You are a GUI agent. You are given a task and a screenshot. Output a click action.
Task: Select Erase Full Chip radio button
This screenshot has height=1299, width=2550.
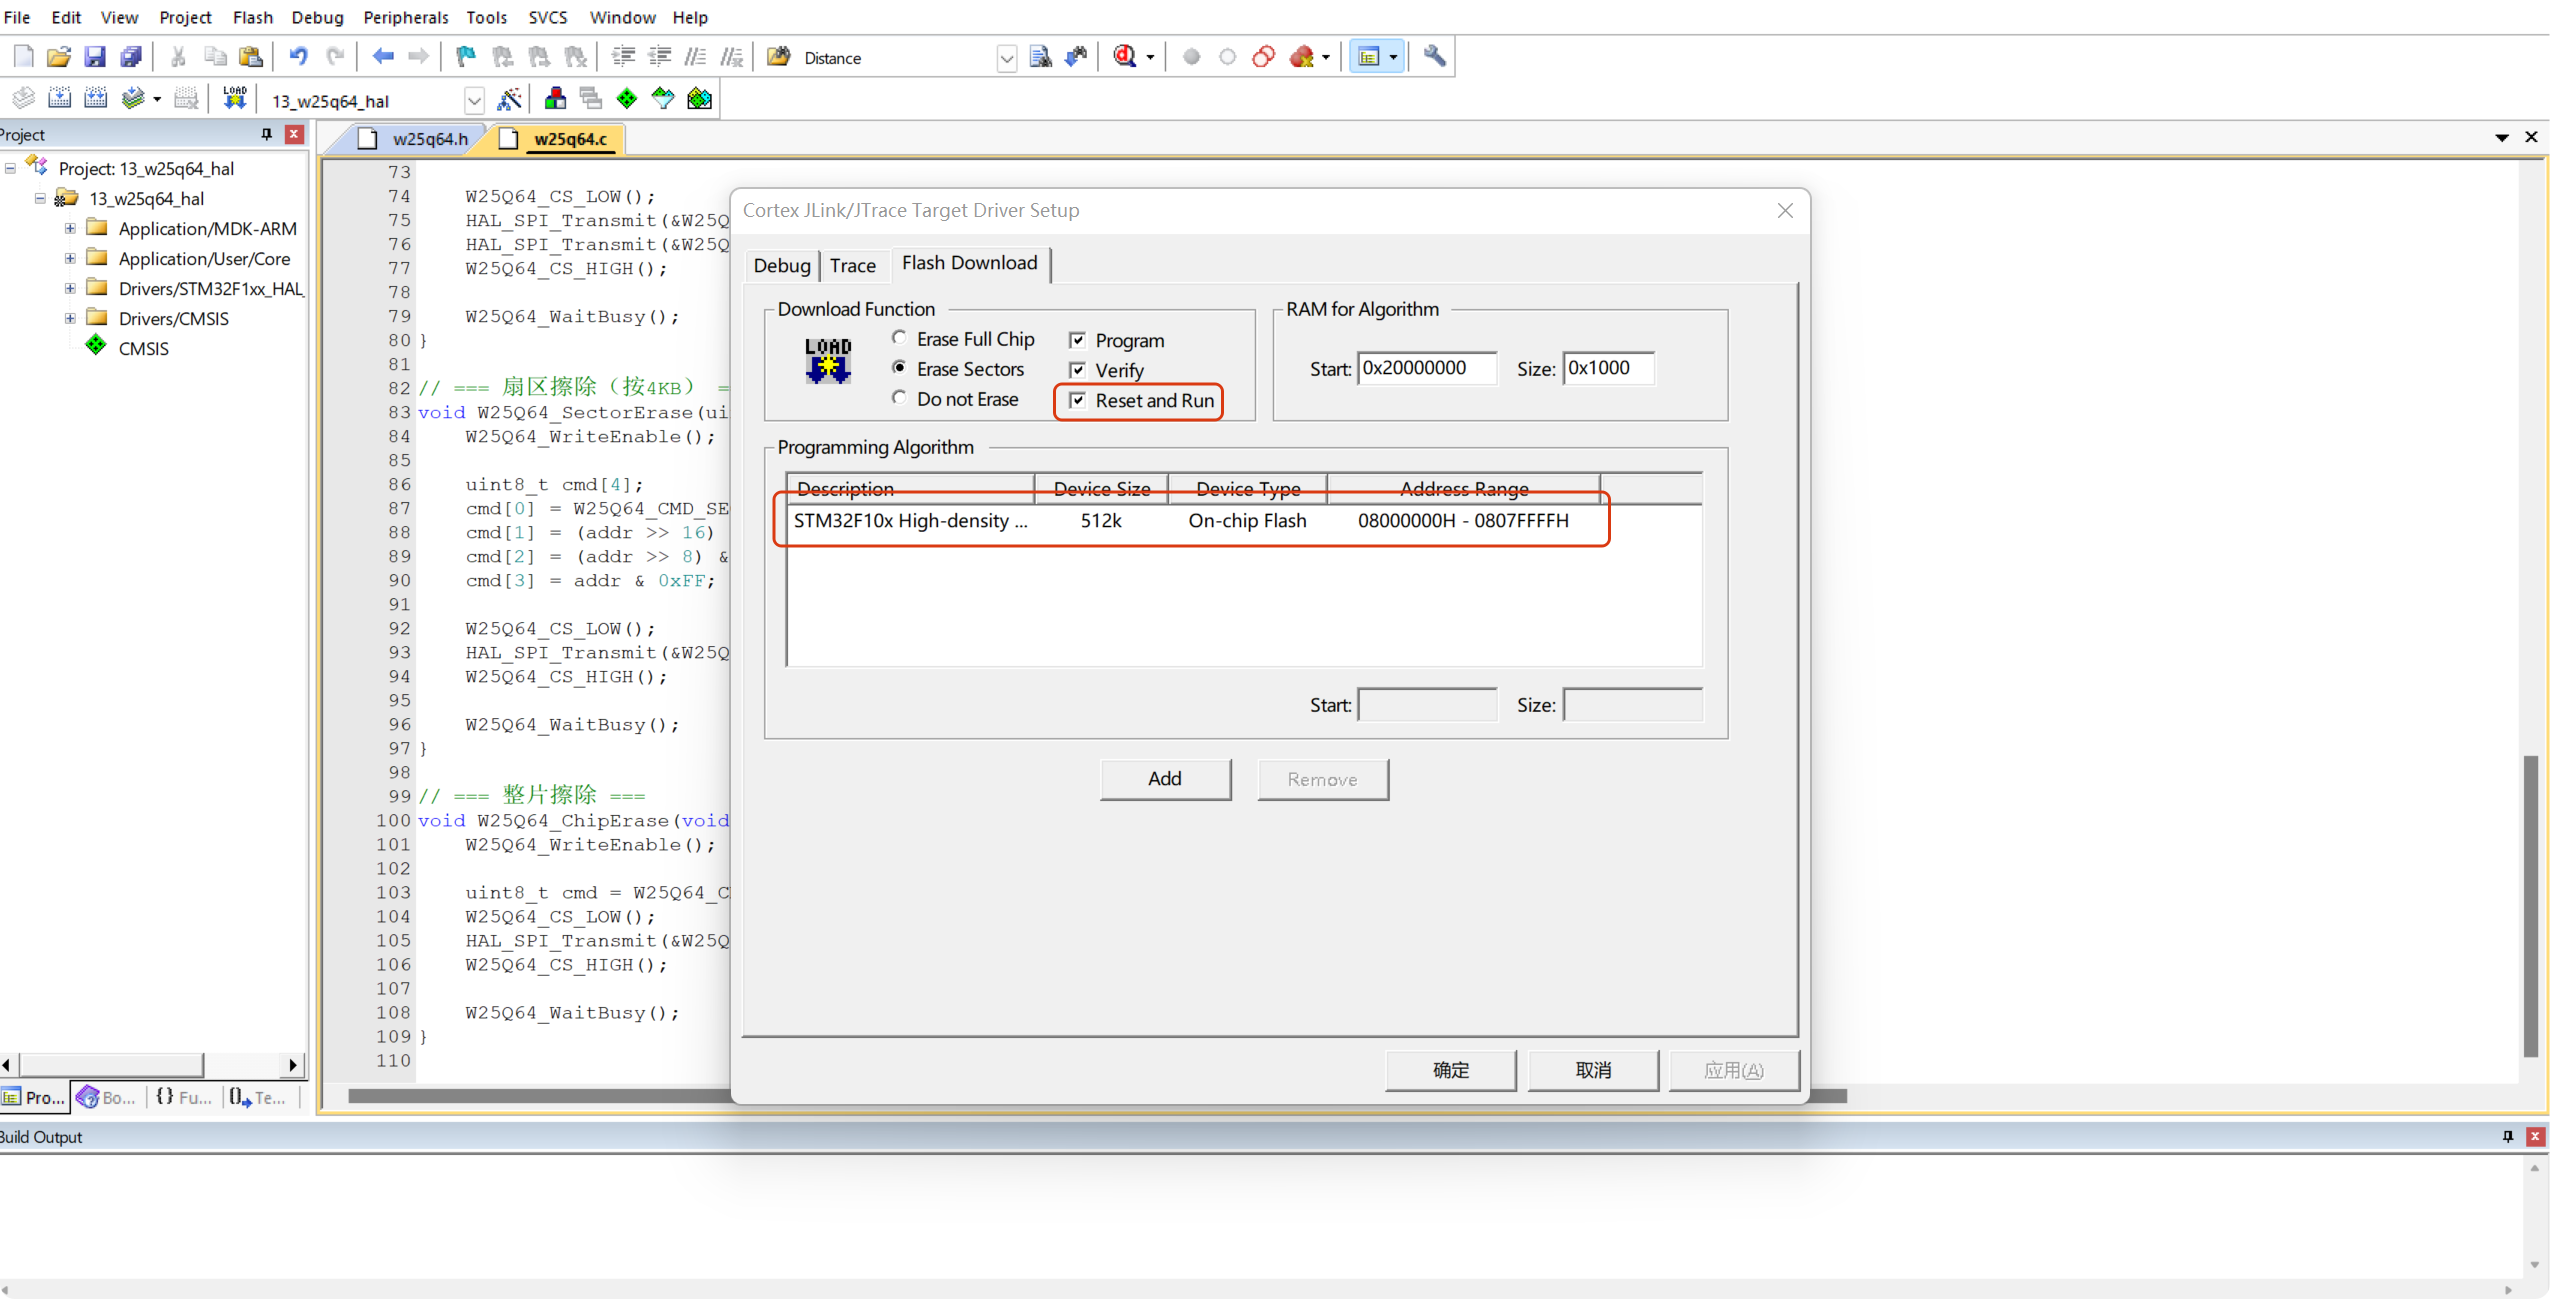[899, 338]
